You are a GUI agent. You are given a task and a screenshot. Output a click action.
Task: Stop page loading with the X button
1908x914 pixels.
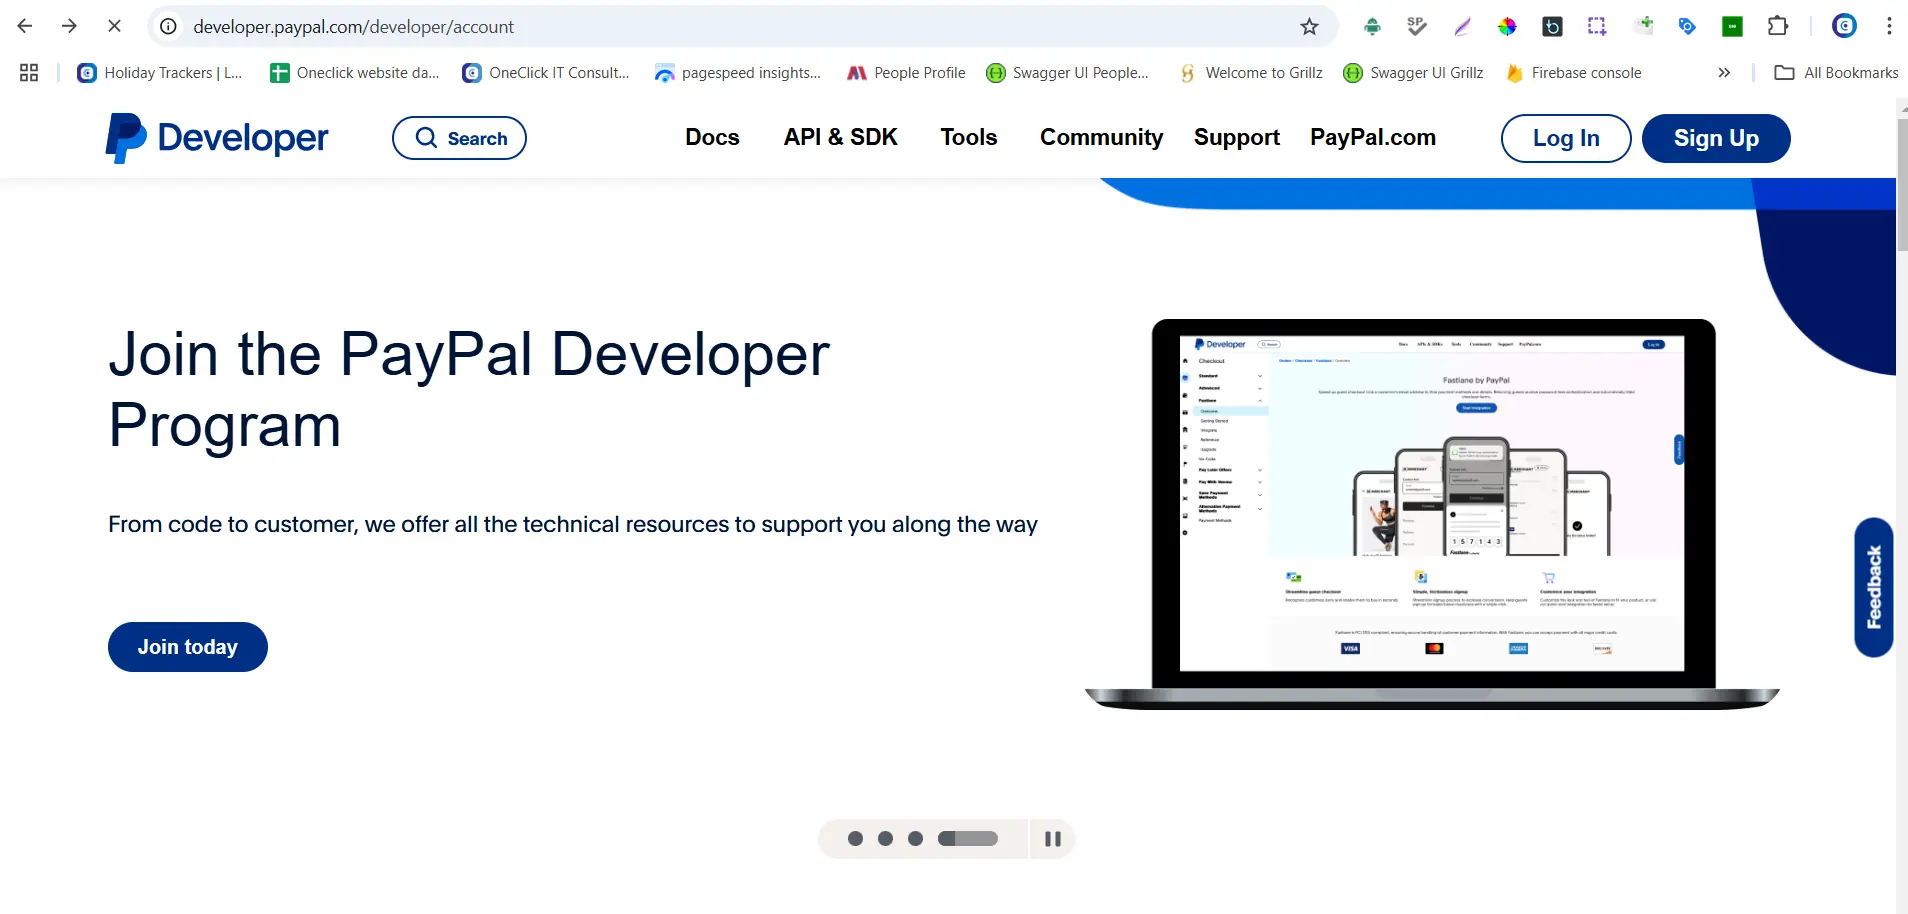pos(114,26)
